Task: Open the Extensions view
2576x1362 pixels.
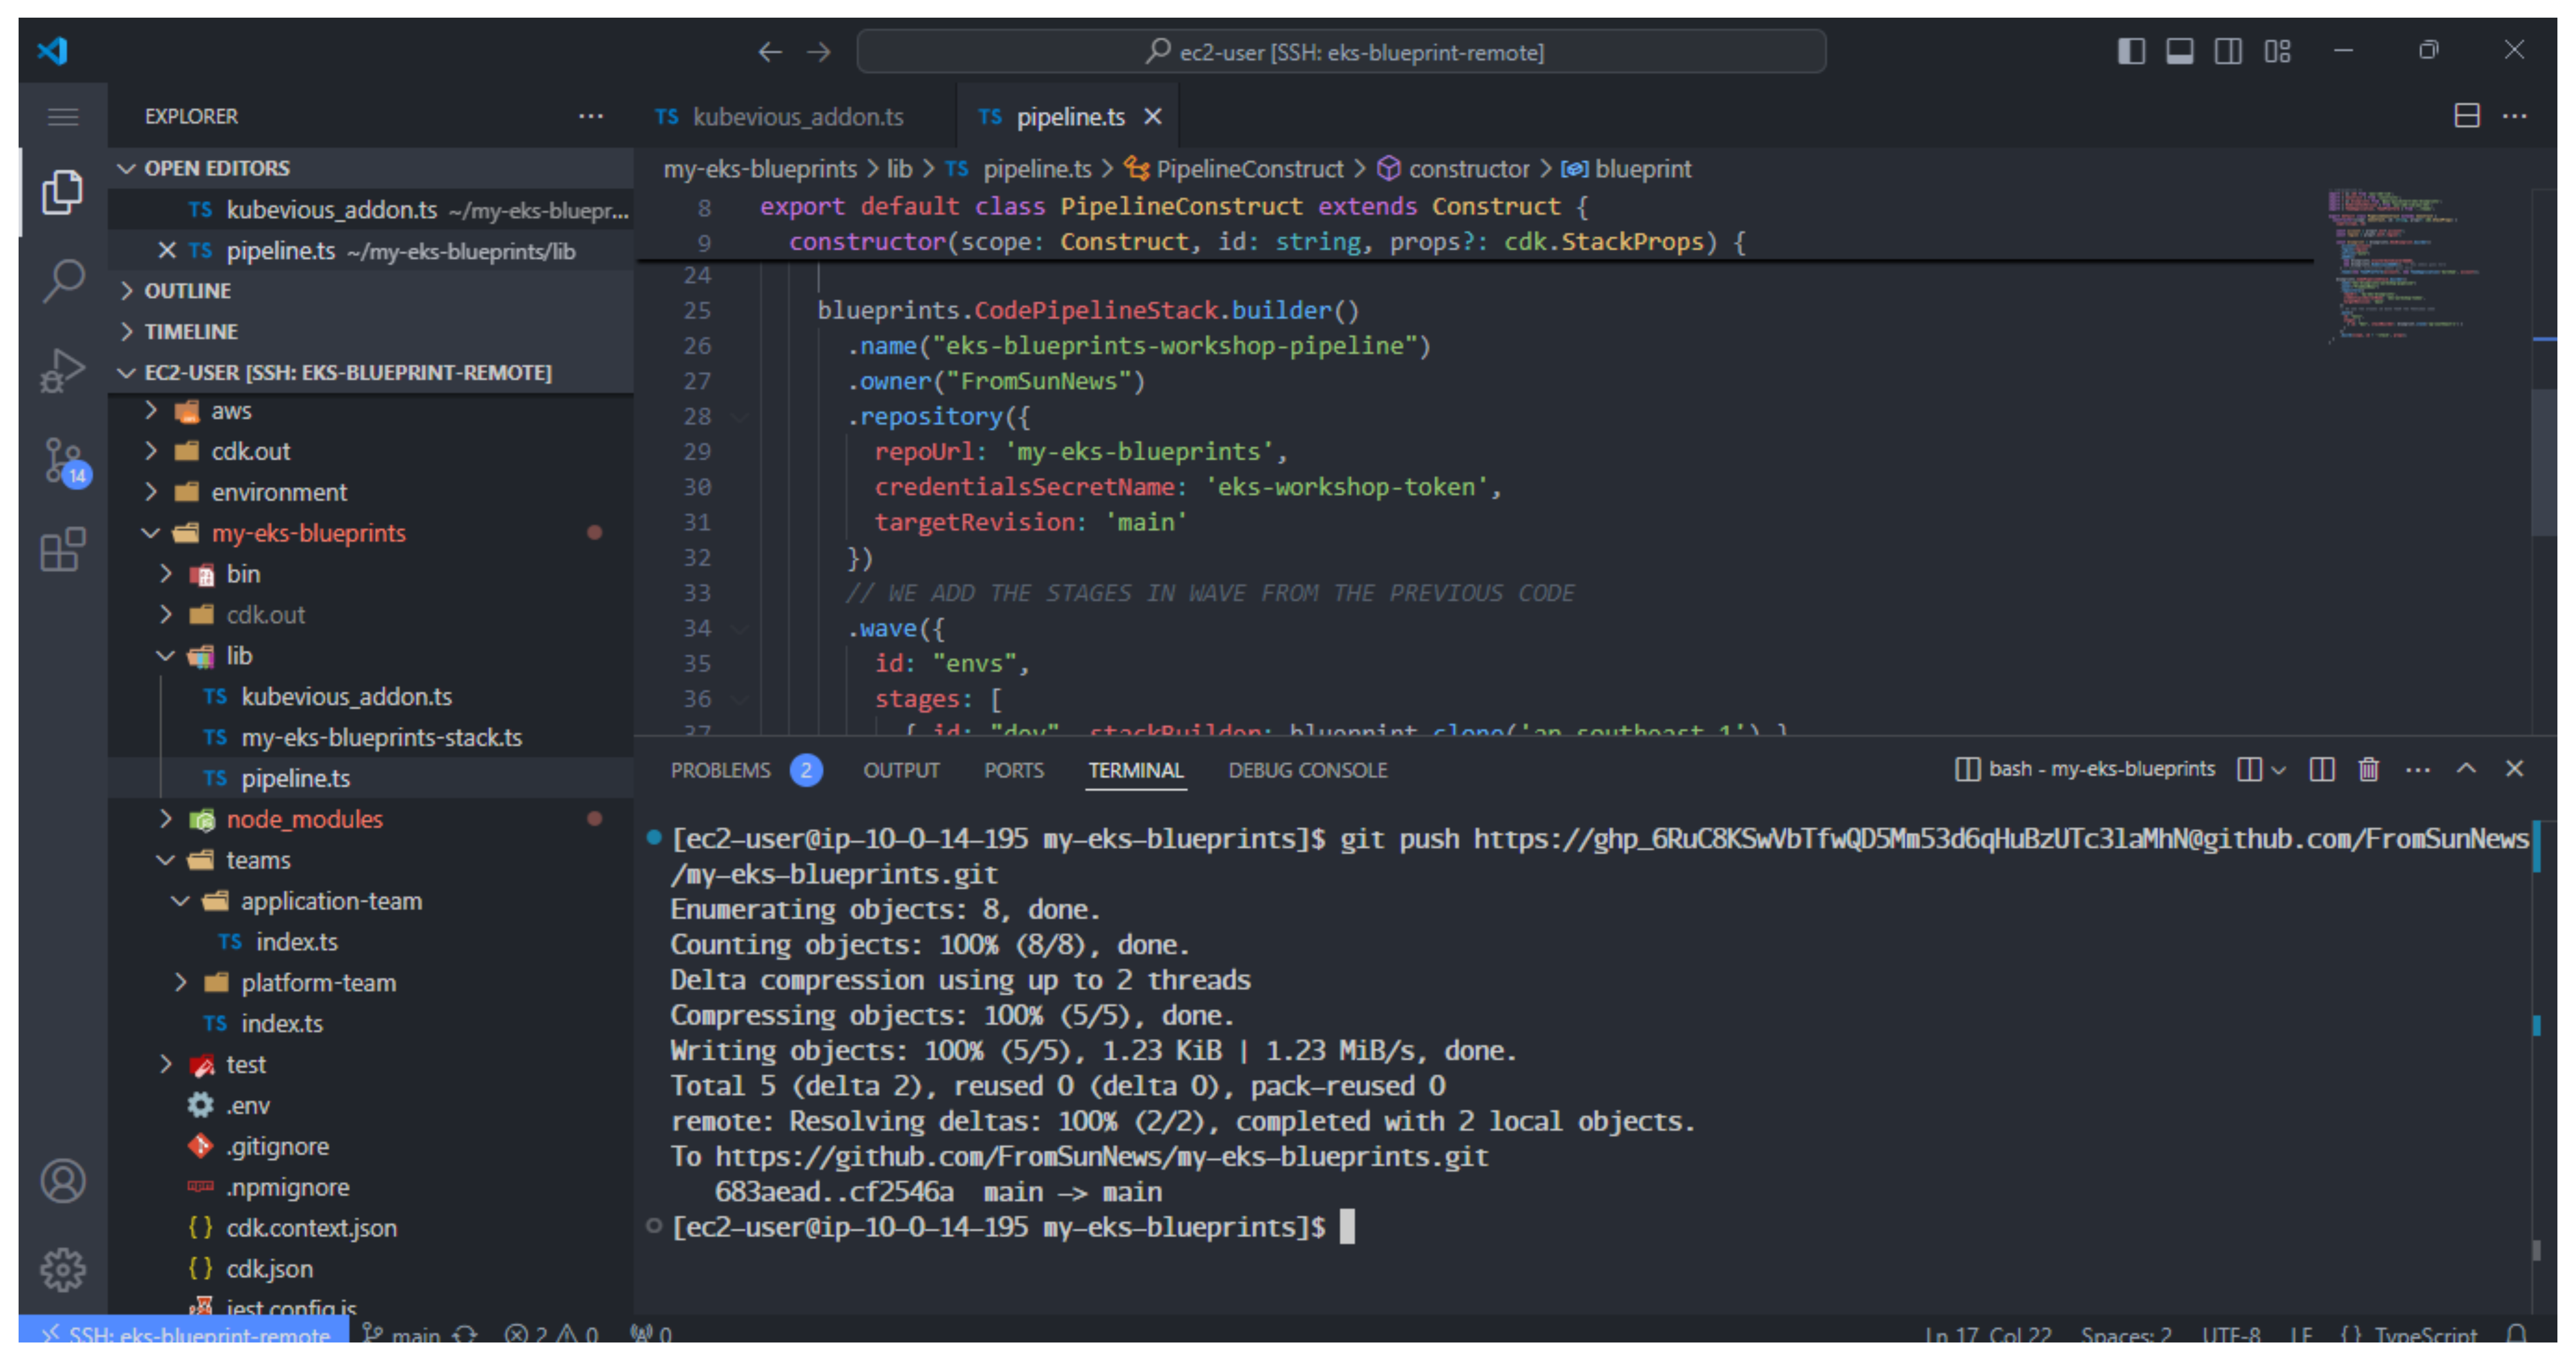Action: point(63,550)
